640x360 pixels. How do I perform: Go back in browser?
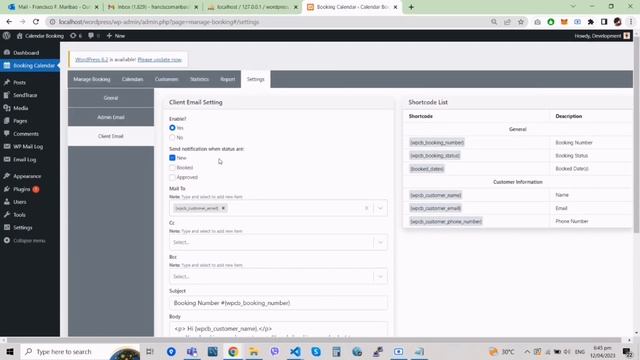(x=9, y=22)
